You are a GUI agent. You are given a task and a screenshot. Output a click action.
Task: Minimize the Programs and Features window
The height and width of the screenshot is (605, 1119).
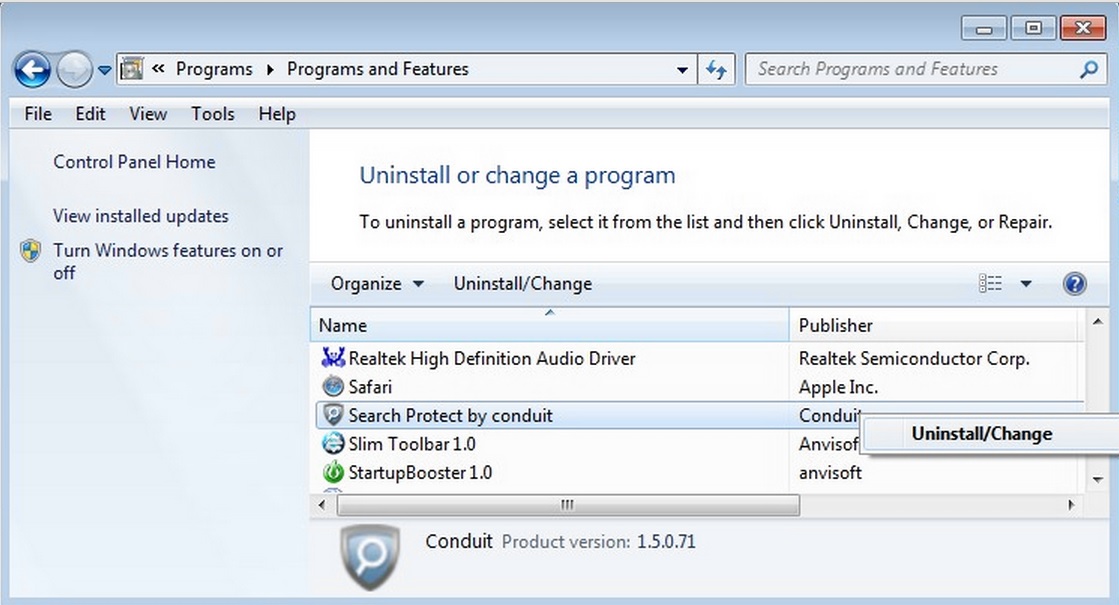tap(984, 29)
